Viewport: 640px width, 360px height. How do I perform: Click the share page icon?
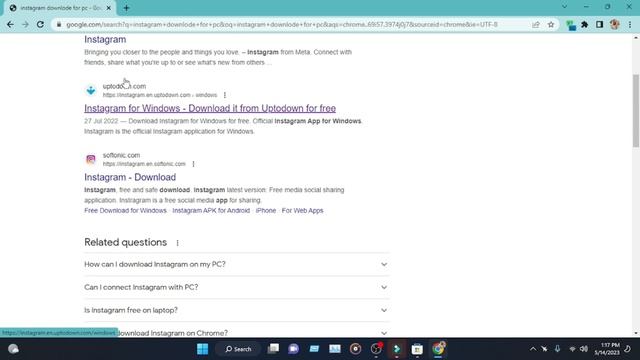536,24
